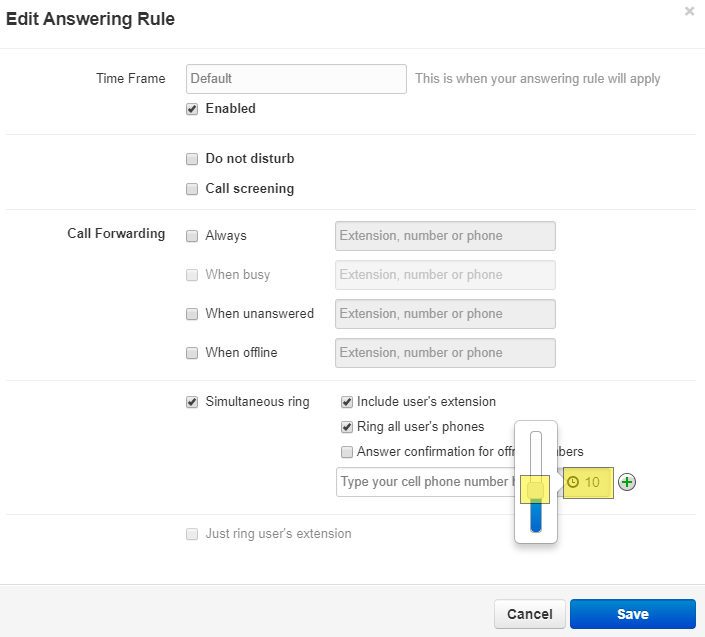
Task: Close the Edit Answering Rule dialog
Action: coord(689,11)
